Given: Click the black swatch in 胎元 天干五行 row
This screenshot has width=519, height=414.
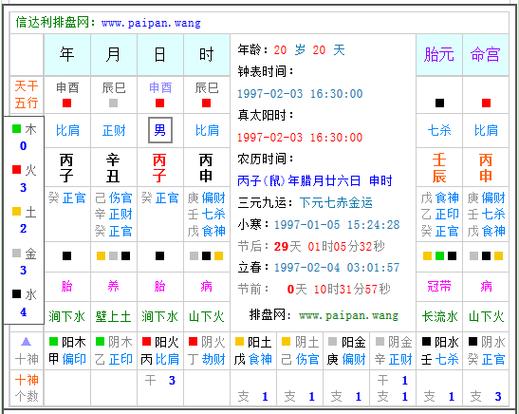Looking at the screenshot, I should pos(439,103).
